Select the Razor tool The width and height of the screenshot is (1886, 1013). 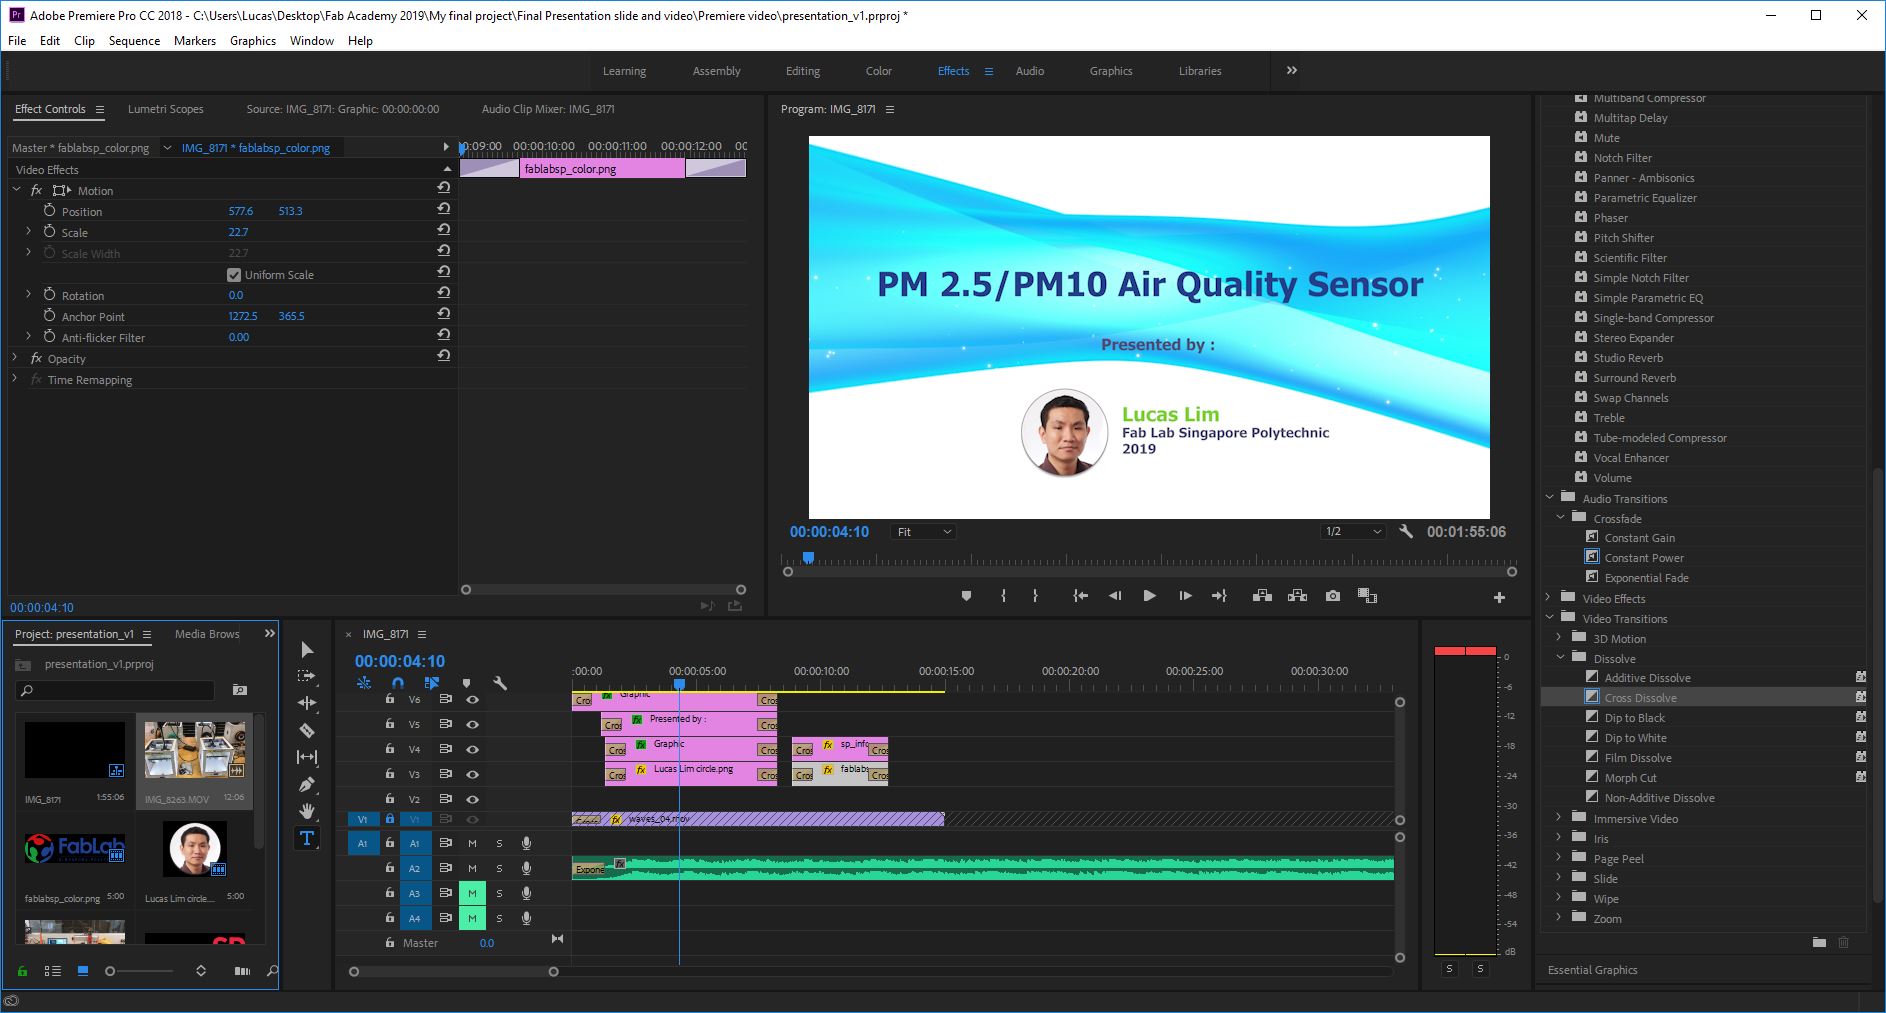point(307,730)
